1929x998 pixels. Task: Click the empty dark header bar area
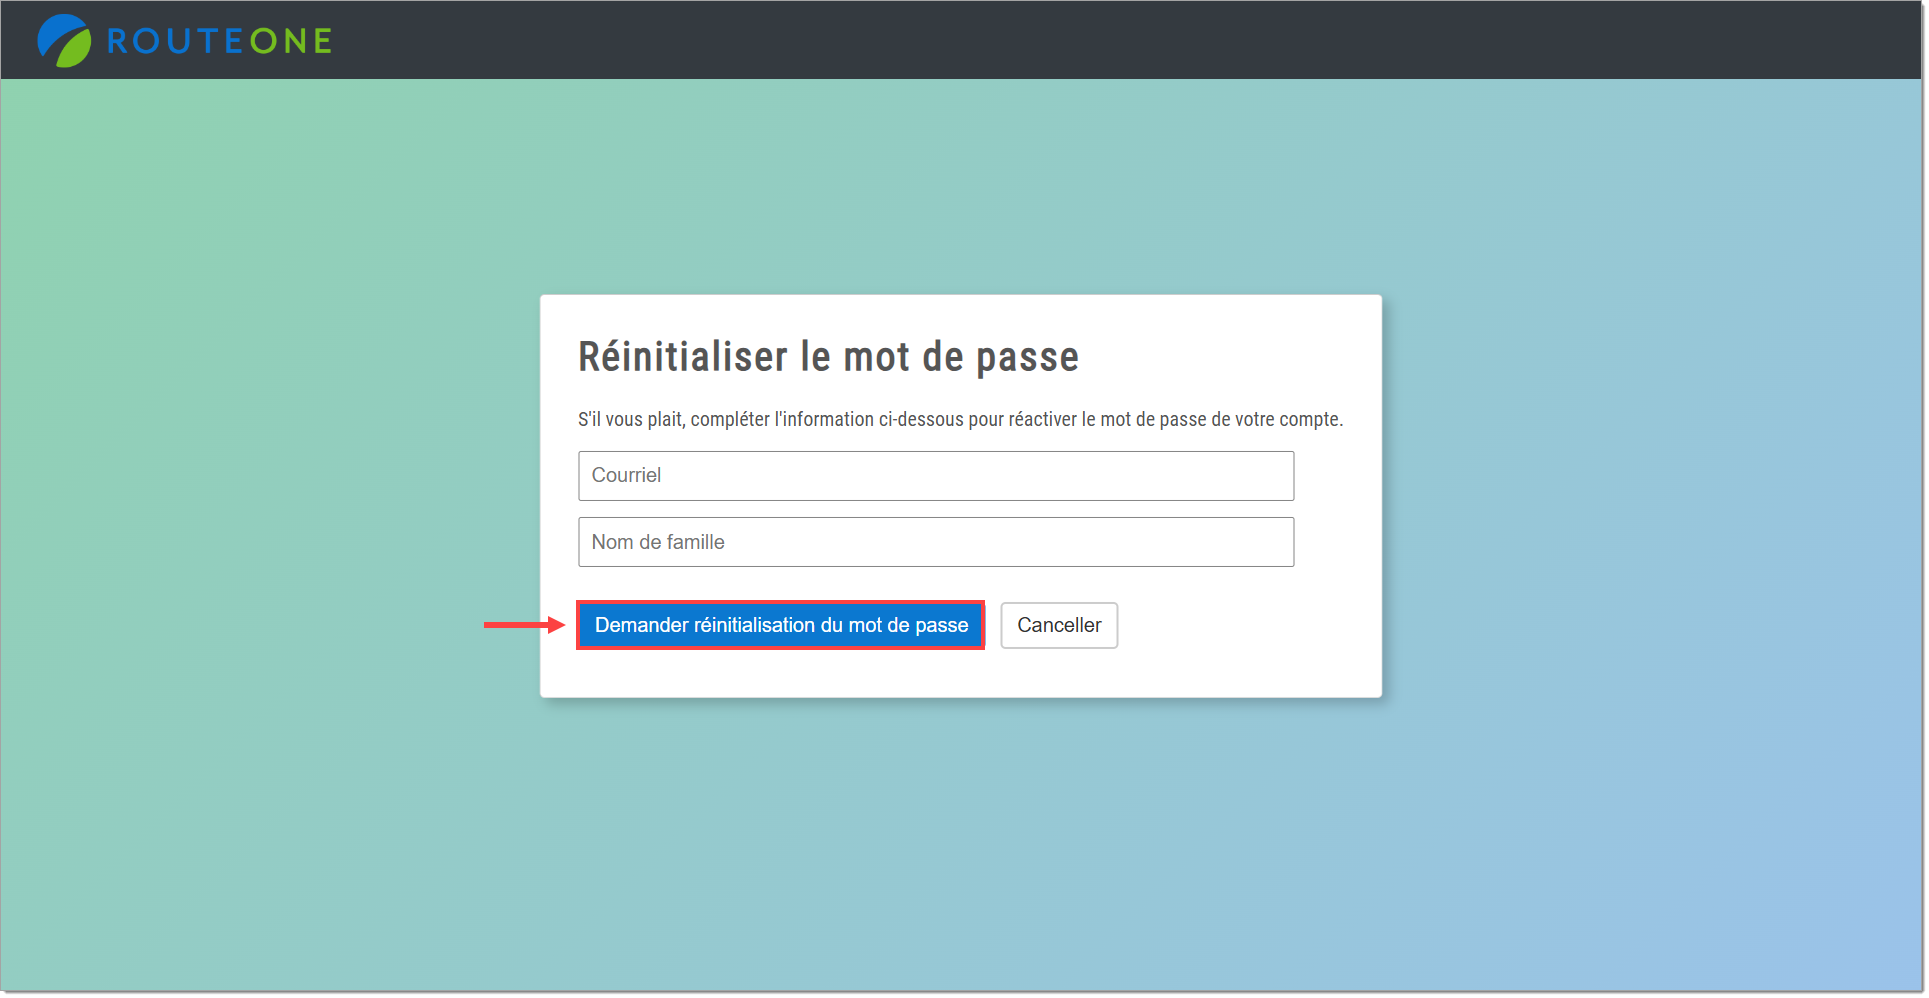(x=1100, y=40)
